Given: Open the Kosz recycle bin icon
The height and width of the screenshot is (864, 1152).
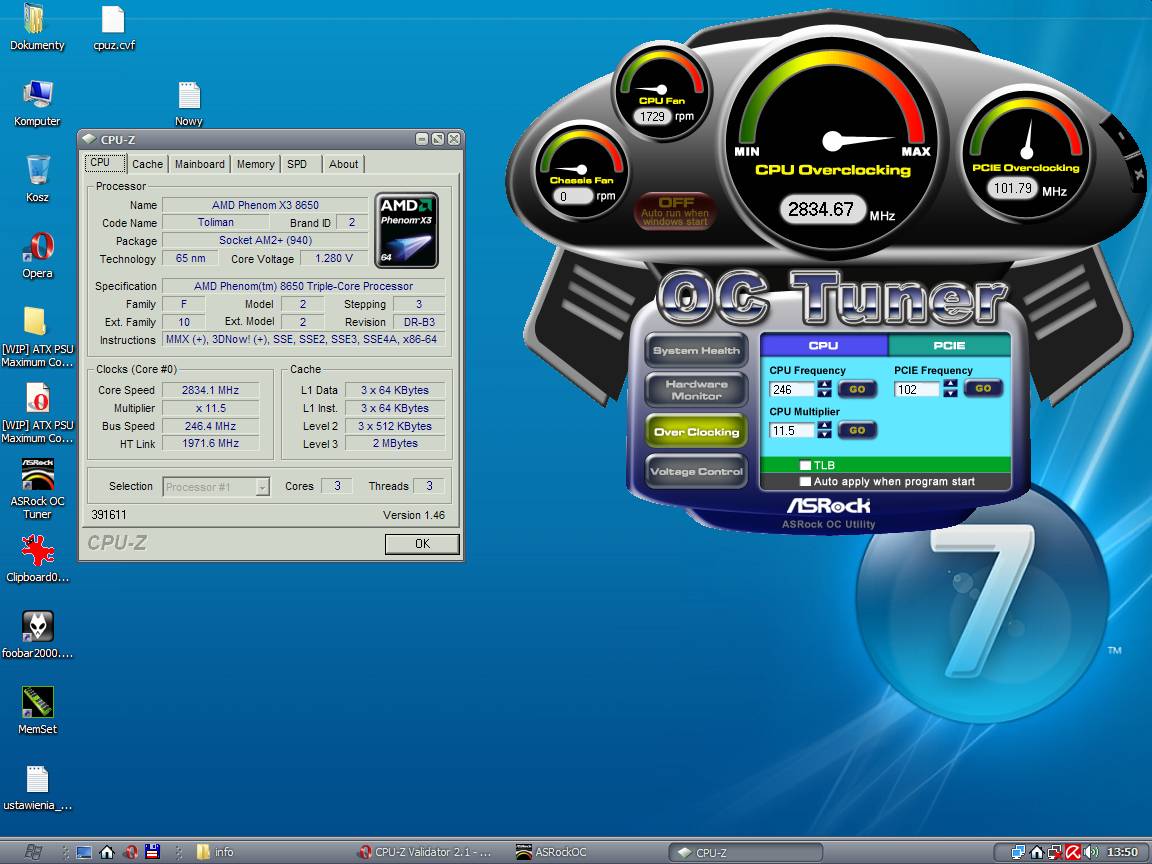Looking at the screenshot, I should [37, 170].
